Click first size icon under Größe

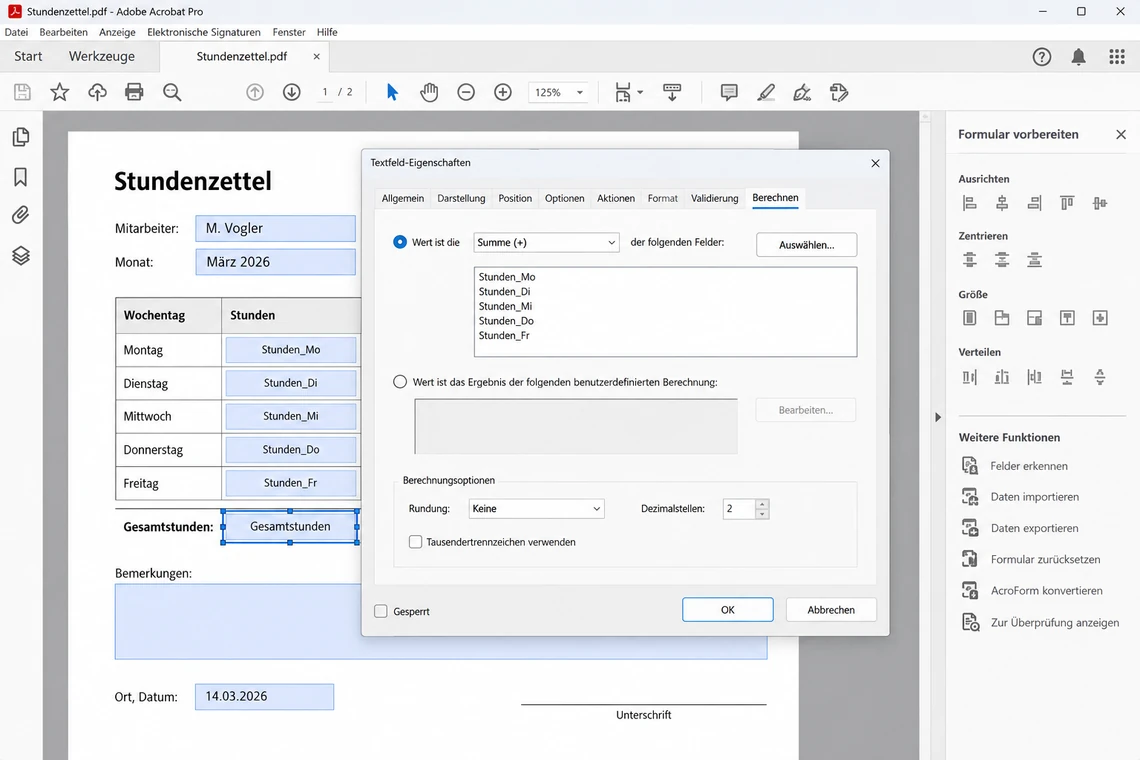970,318
